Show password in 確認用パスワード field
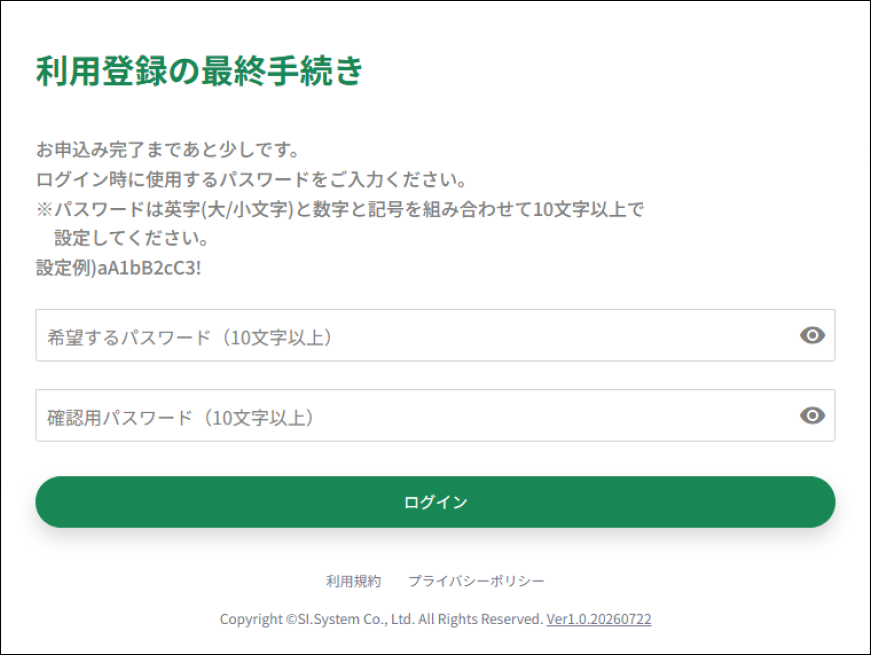Screen dimensions: 871x655 click(x=812, y=416)
